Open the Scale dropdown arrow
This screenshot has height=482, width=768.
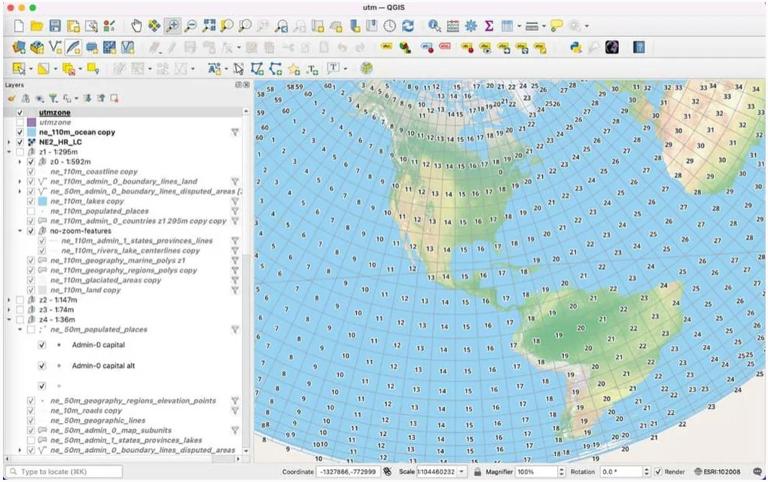click(x=461, y=472)
